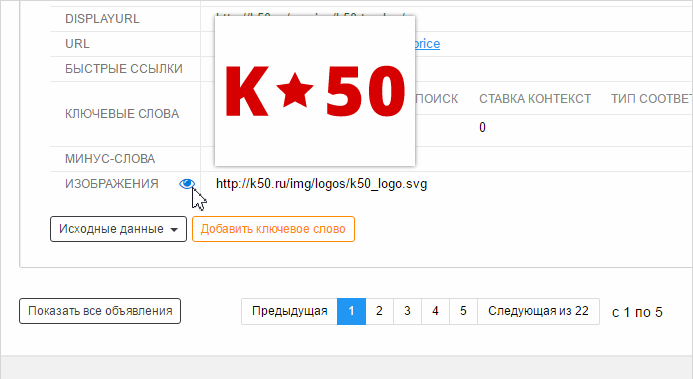The image size is (693, 379).
Task: Click the БЫСТРЫЕ ССЫЛКИ label
Action: (124, 69)
